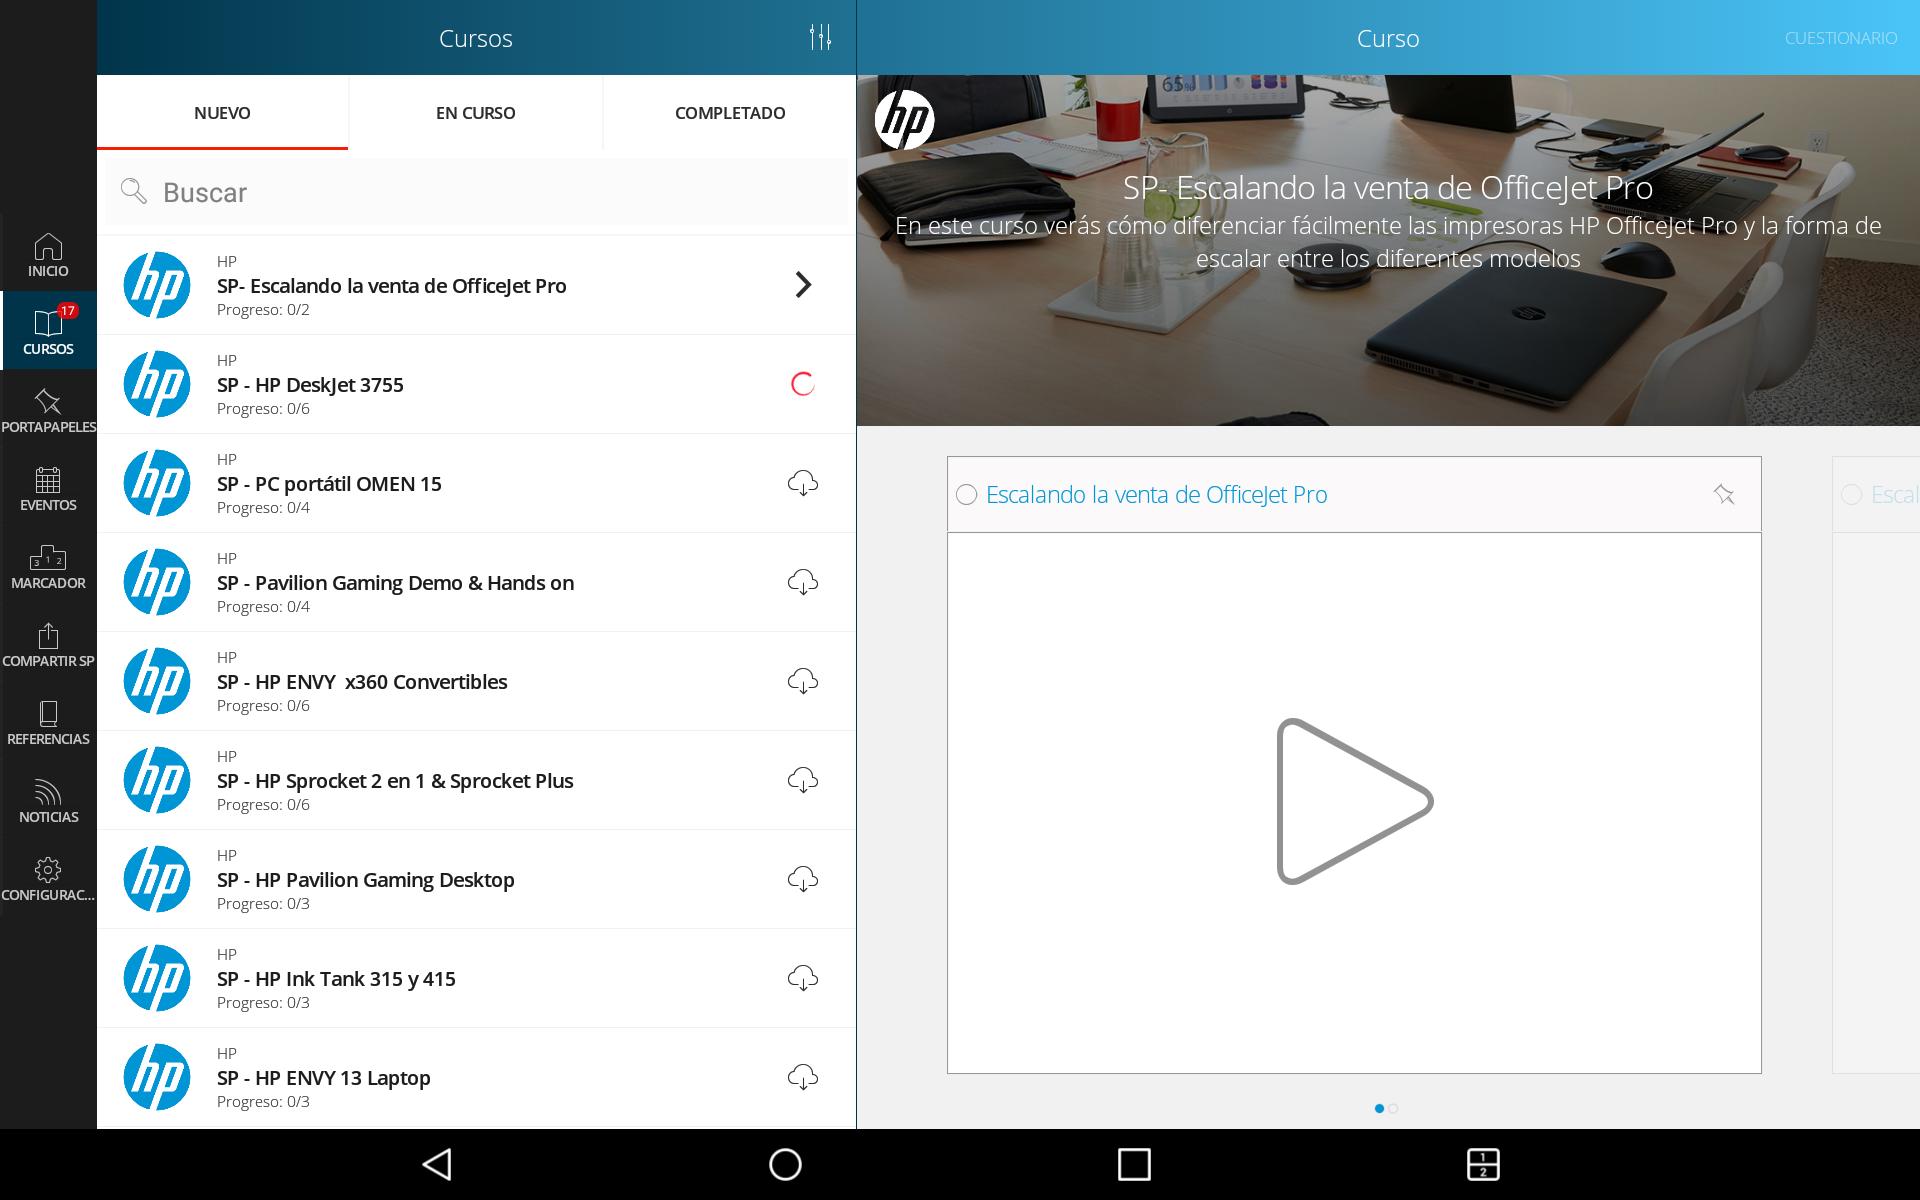This screenshot has height=1200, width=1920.
Task: Tap Android home navigation button
Action: (x=785, y=1164)
